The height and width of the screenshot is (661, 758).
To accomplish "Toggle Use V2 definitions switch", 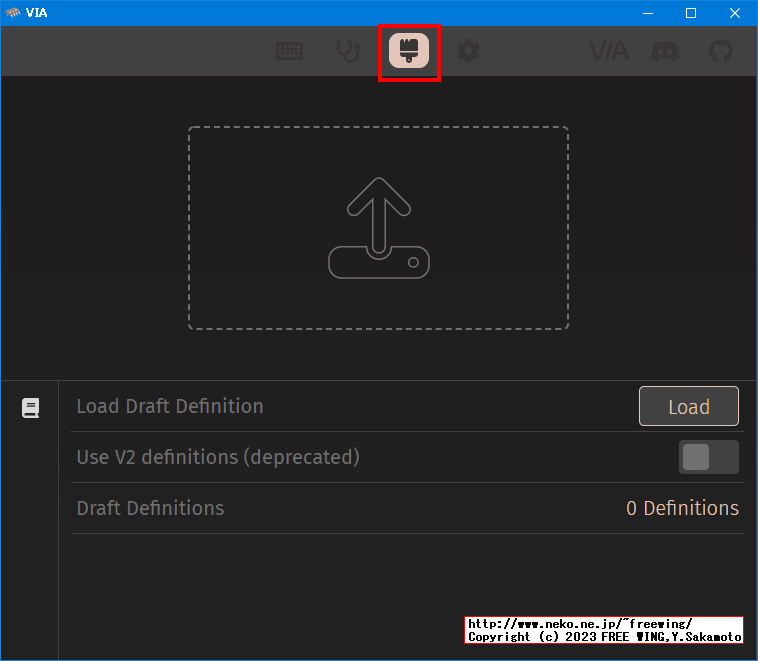I will pos(709,457).
